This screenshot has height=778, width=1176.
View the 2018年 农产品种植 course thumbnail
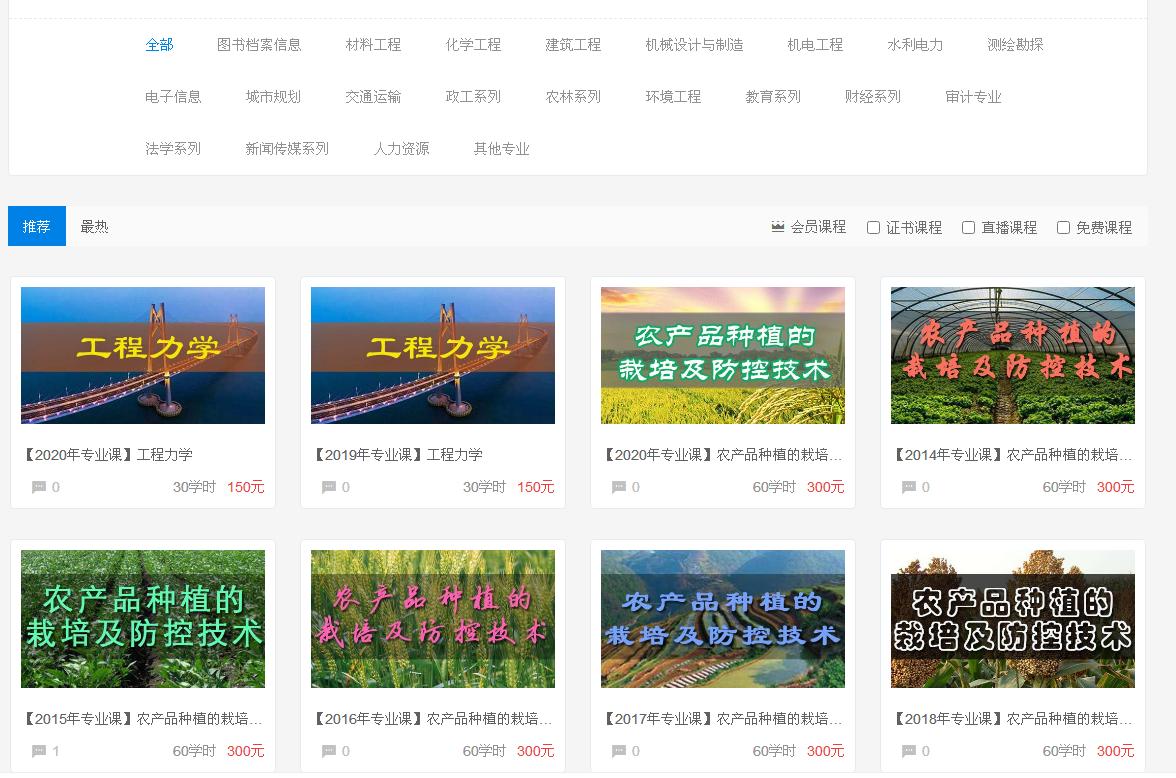(x=1012, y=619)
